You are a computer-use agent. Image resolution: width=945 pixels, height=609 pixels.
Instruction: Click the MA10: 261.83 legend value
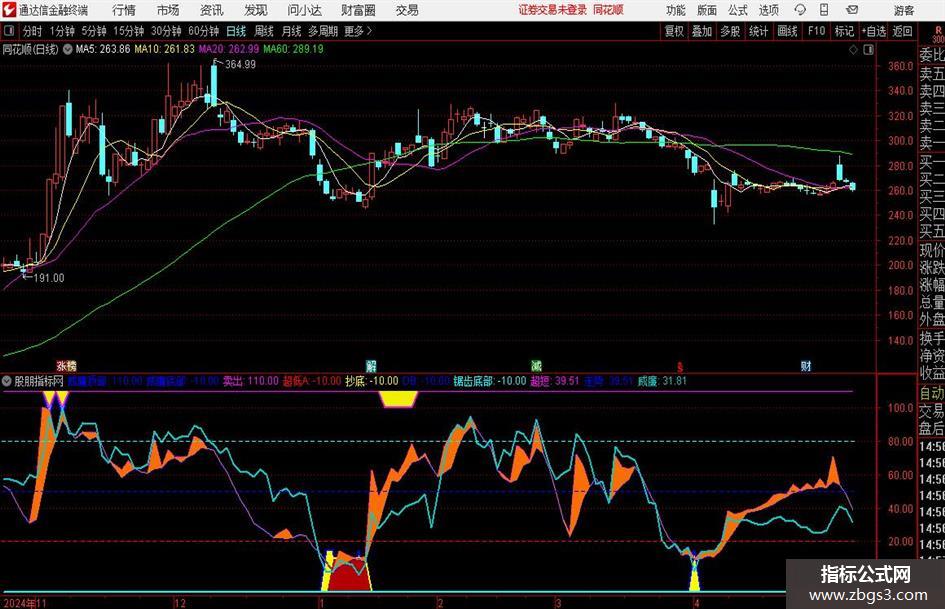[x=165, y=49]
